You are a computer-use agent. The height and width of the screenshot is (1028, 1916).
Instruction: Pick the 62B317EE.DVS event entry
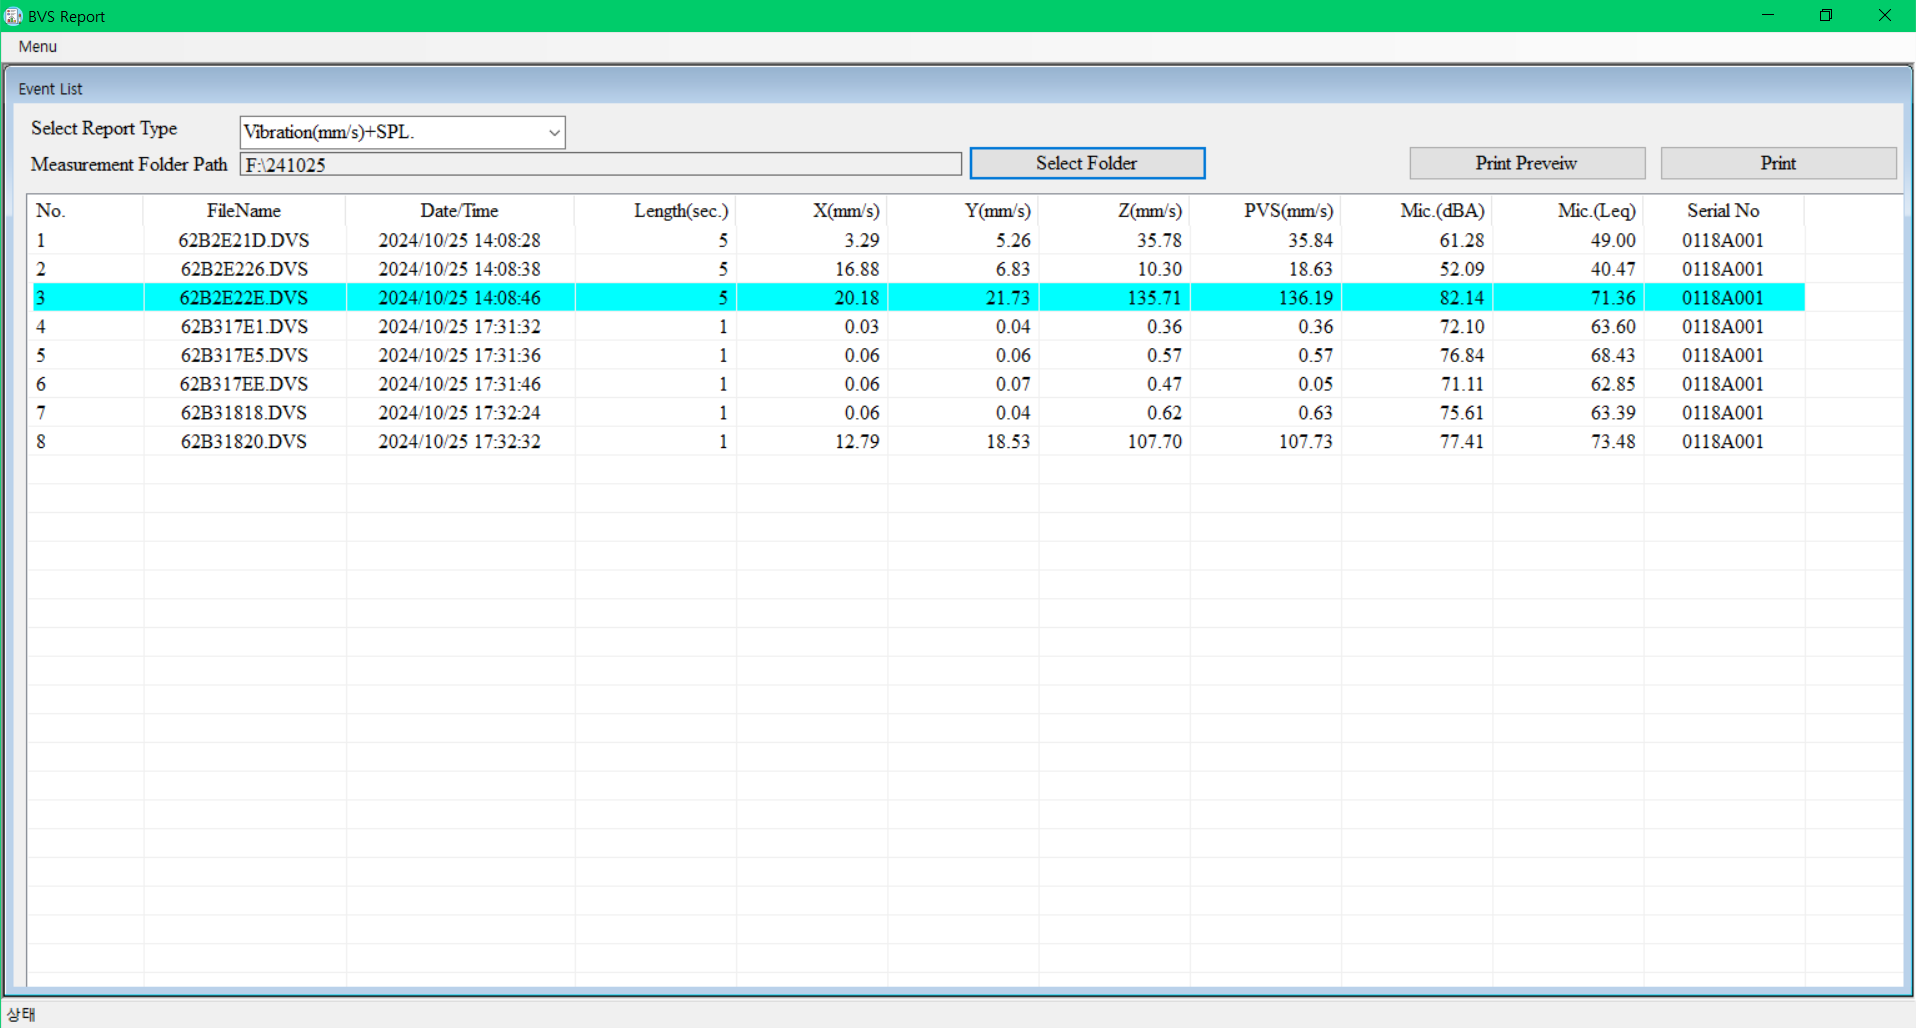pos(244,385)
